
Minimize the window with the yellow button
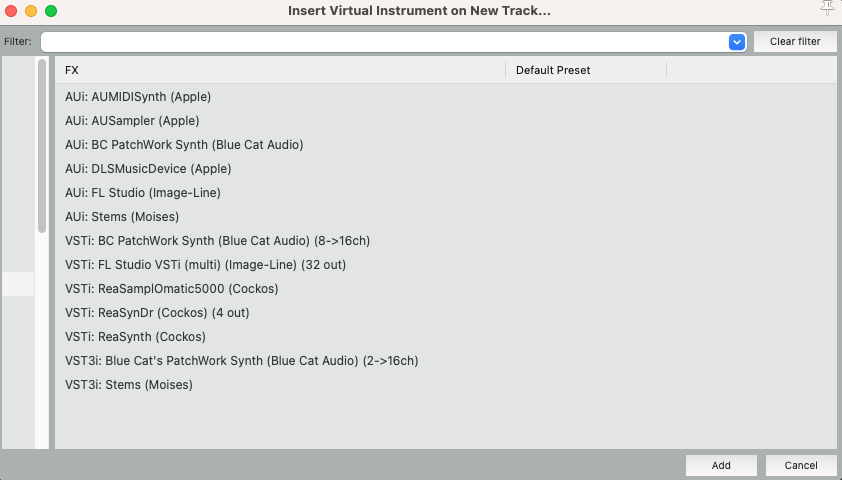coord(31,11)
